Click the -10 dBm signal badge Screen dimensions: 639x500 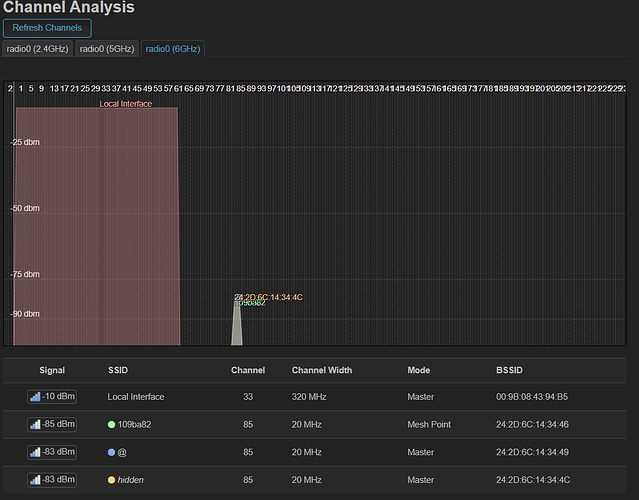tap(52, 396)
